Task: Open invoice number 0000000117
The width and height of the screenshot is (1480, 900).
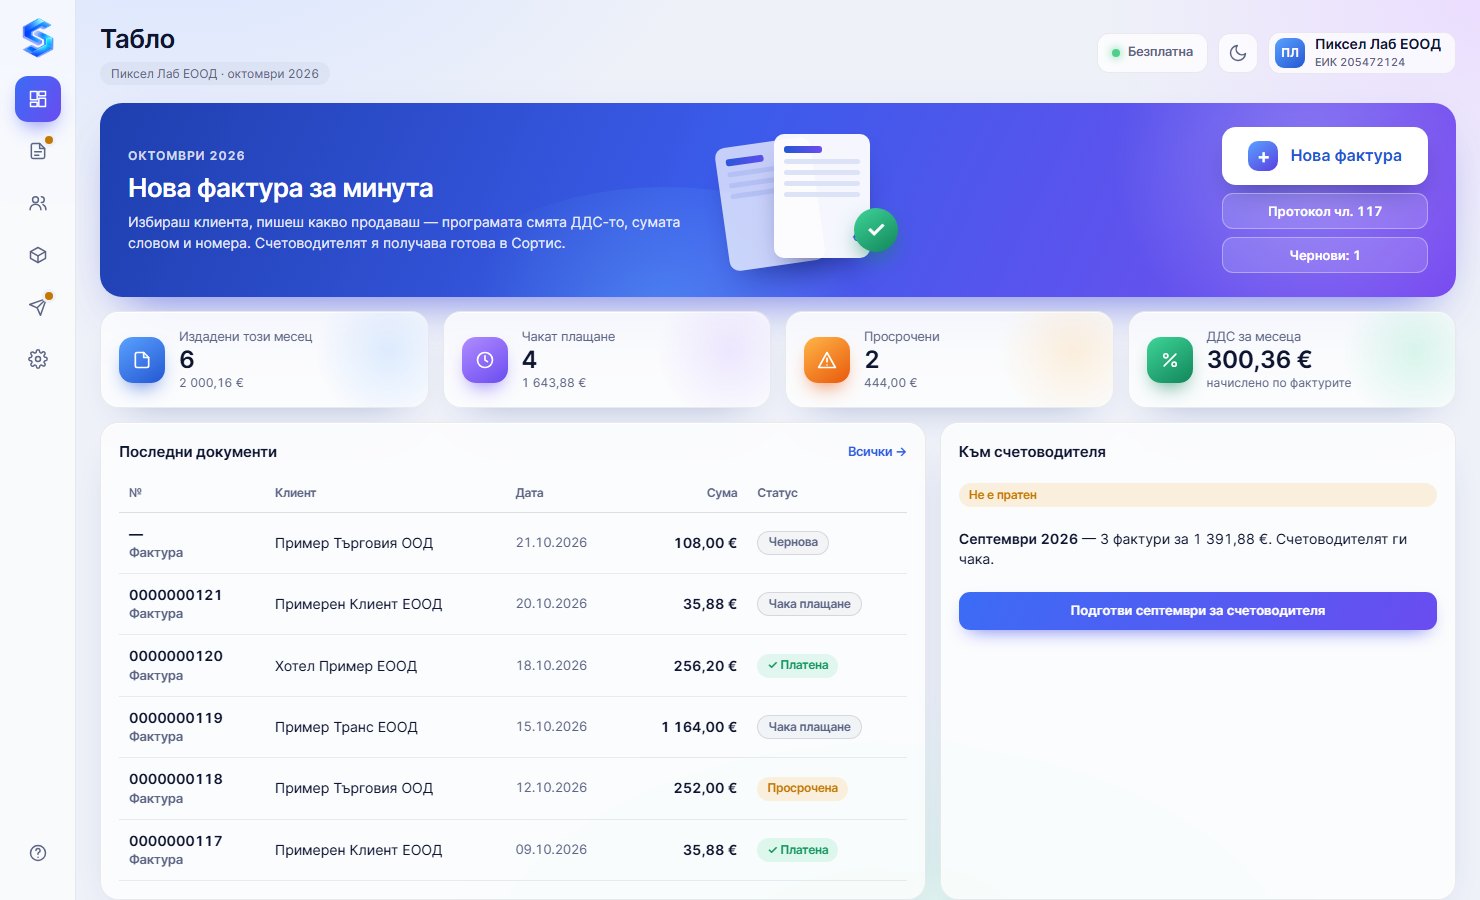Action: point(176,841)
